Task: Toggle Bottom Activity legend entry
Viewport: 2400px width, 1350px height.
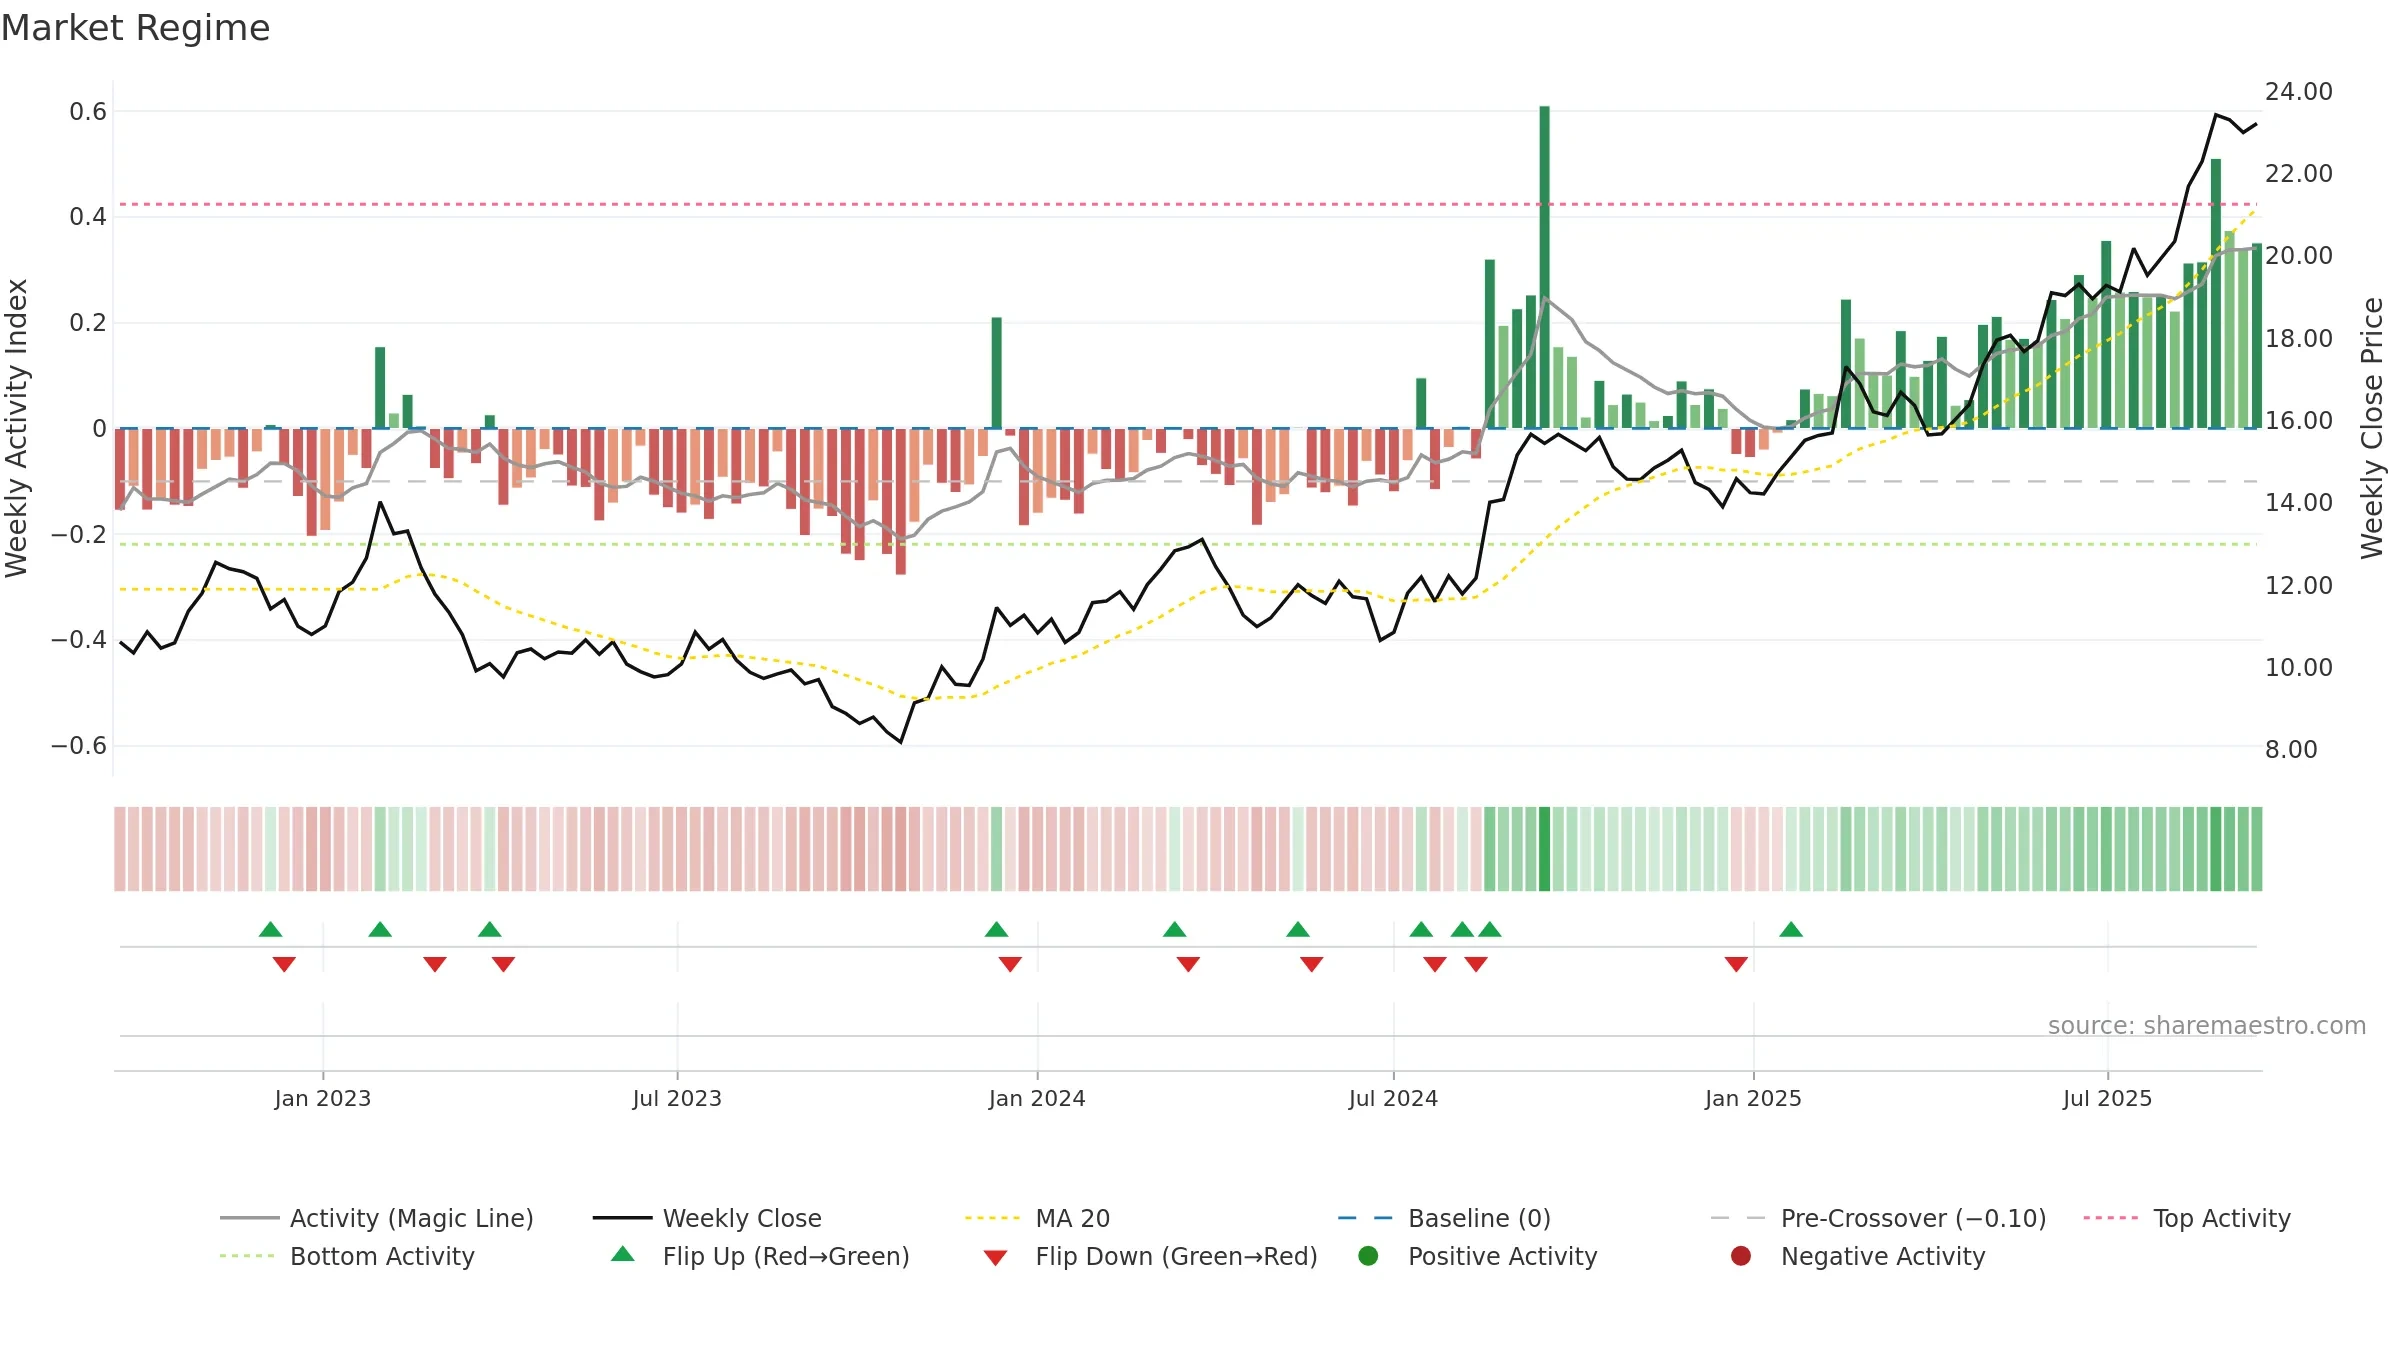Action: pyautogui.click(x=347, y=1256)
